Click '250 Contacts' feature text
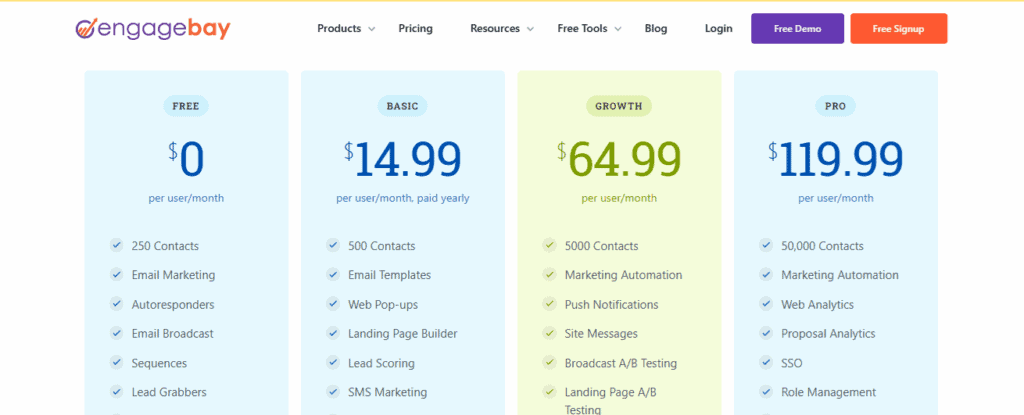Image resolution: width=1024 pixels, height=415 pixels. 165,246
